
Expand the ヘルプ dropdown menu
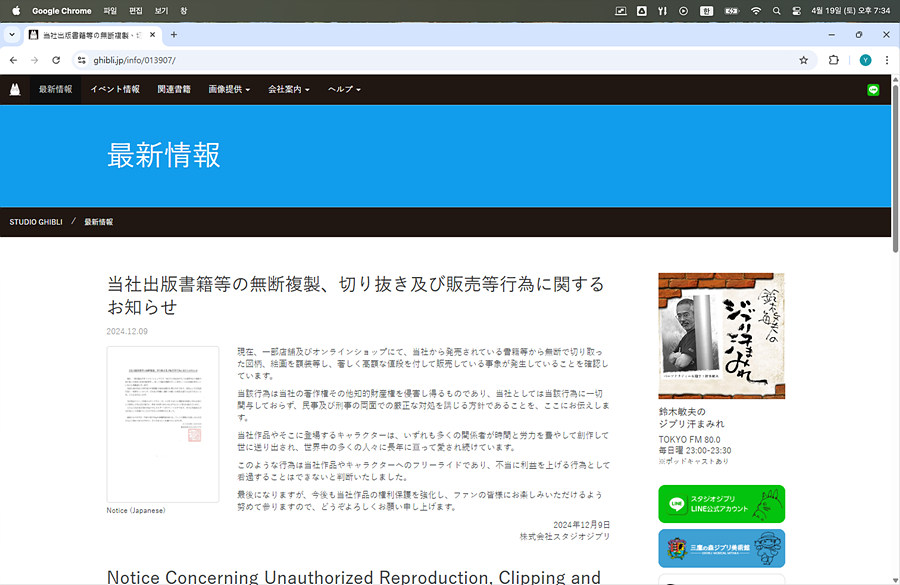click(344, 90)
